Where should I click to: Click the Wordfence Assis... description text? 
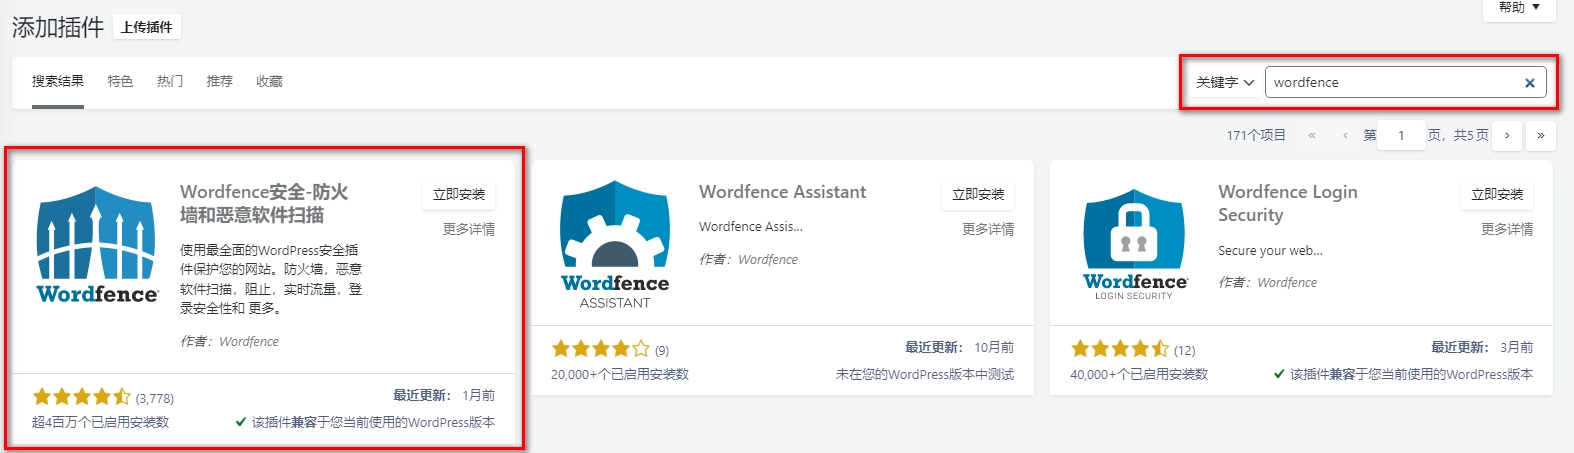[751, 227]
